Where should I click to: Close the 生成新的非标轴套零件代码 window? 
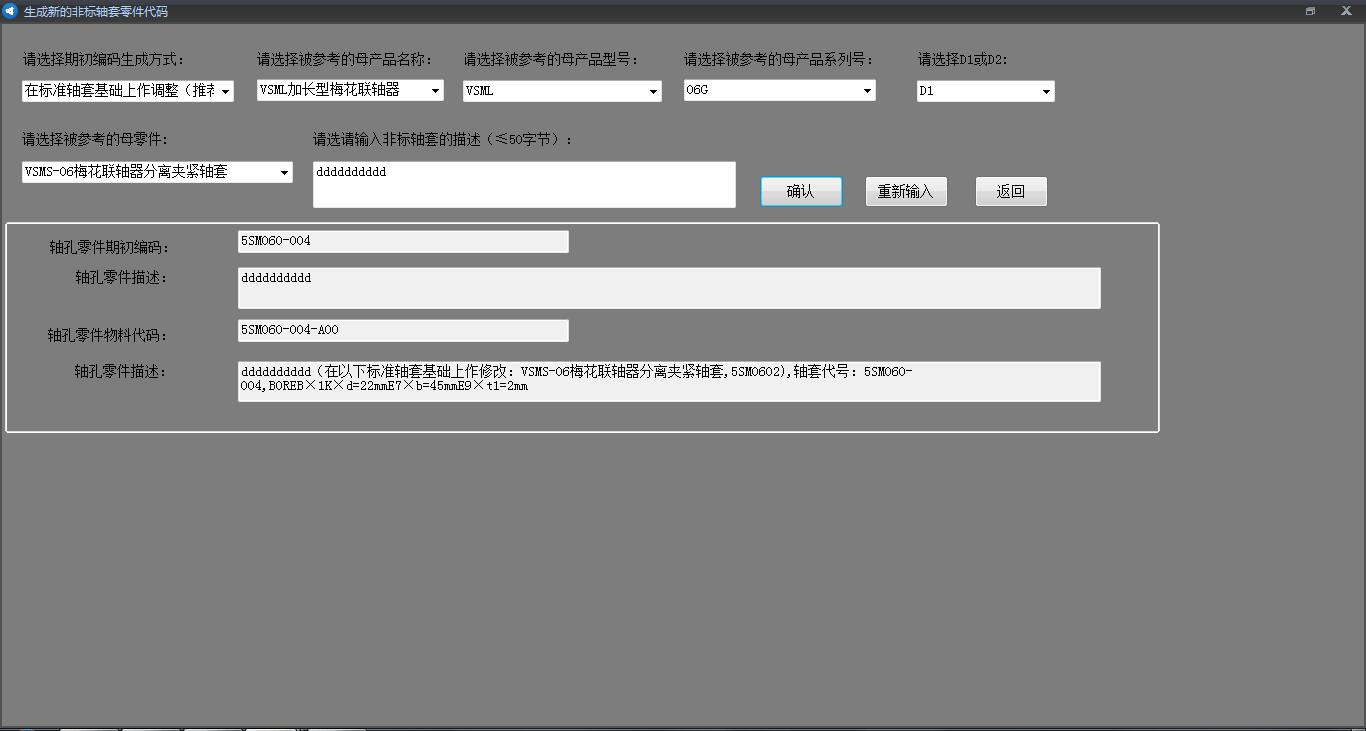(x=1346, y=11)
